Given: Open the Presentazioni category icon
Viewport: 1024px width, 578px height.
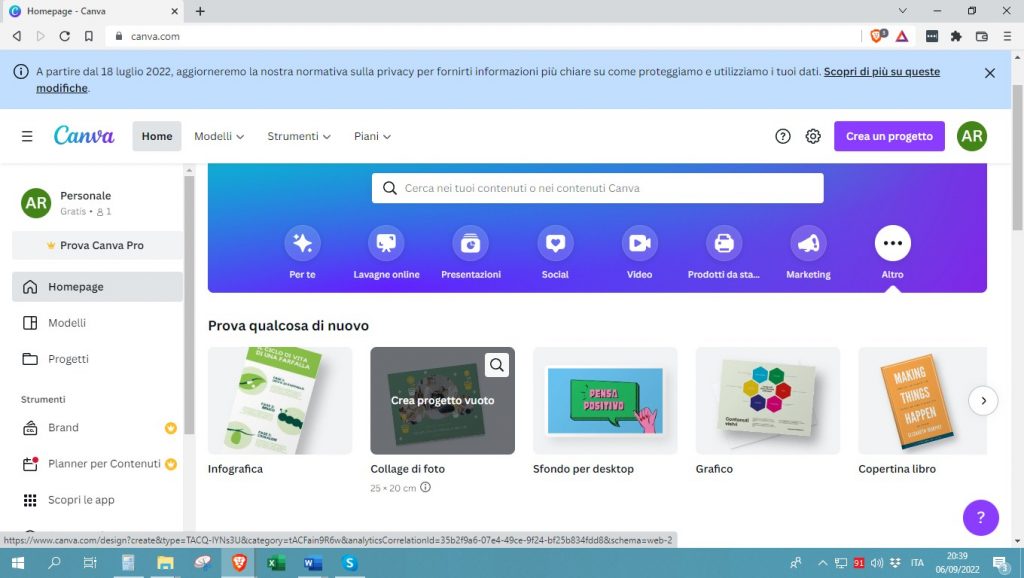Looking at the screenshot, I should (471, 243).
